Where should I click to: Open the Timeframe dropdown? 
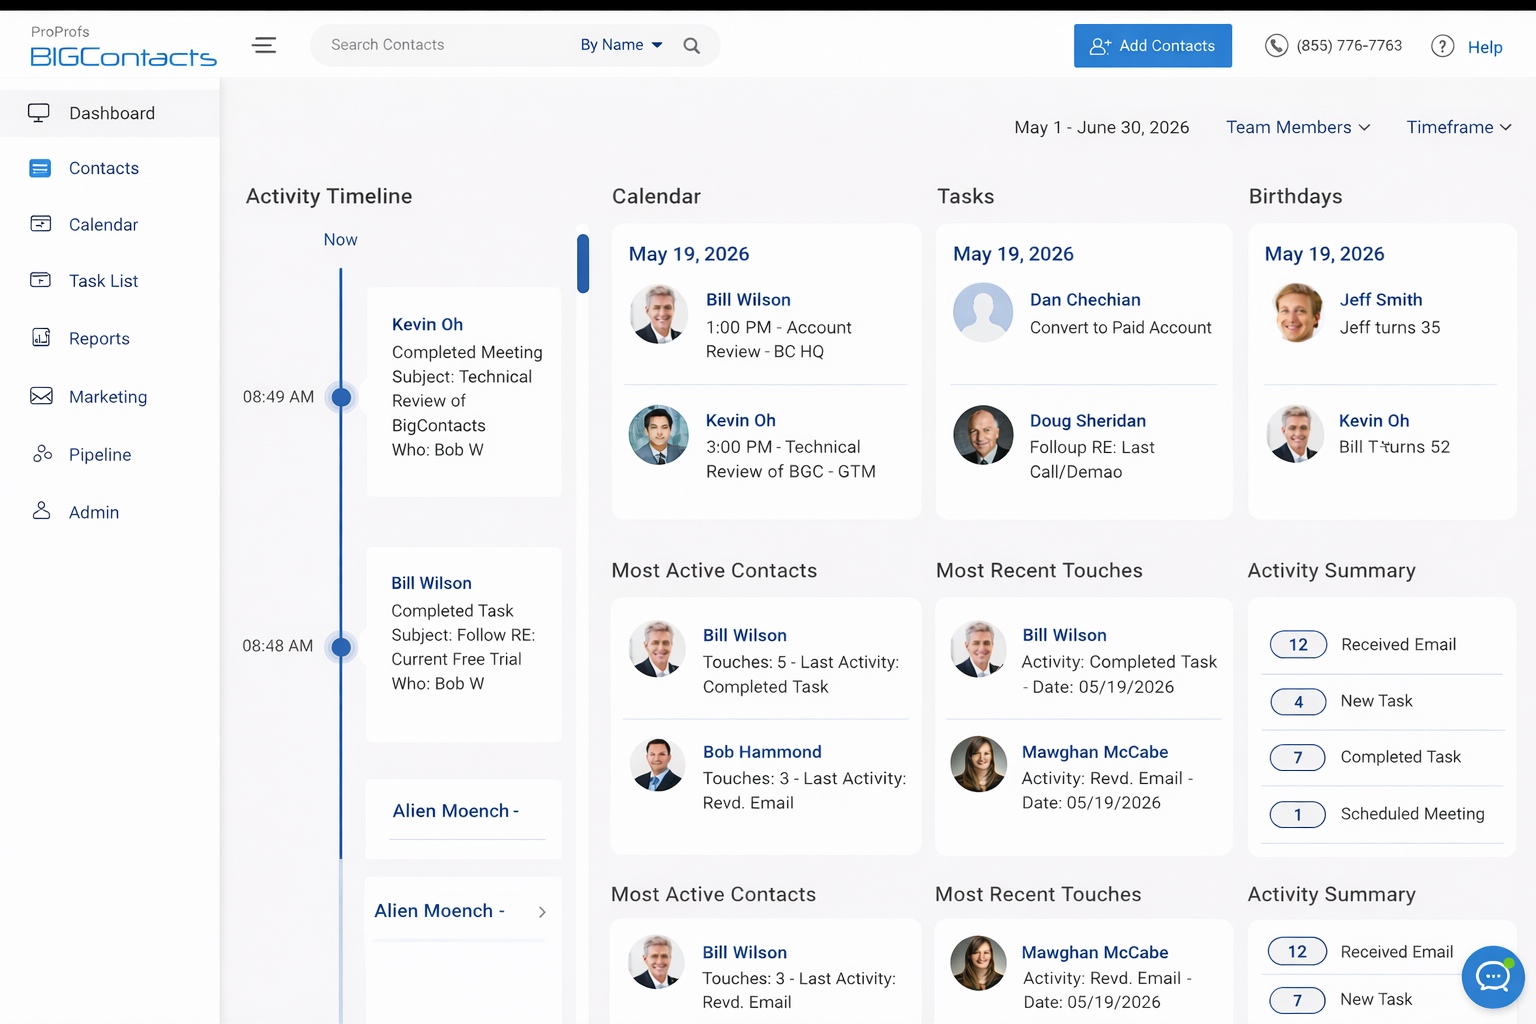(1458, 127)
